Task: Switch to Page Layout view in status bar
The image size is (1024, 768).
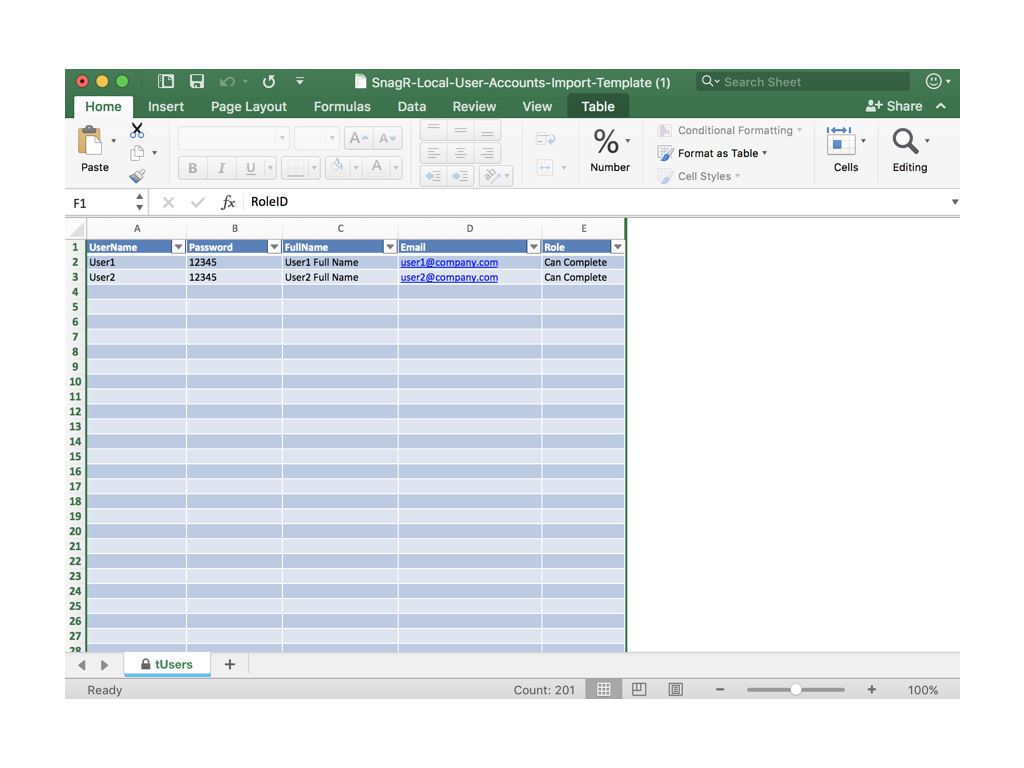Action: (639, 690)
